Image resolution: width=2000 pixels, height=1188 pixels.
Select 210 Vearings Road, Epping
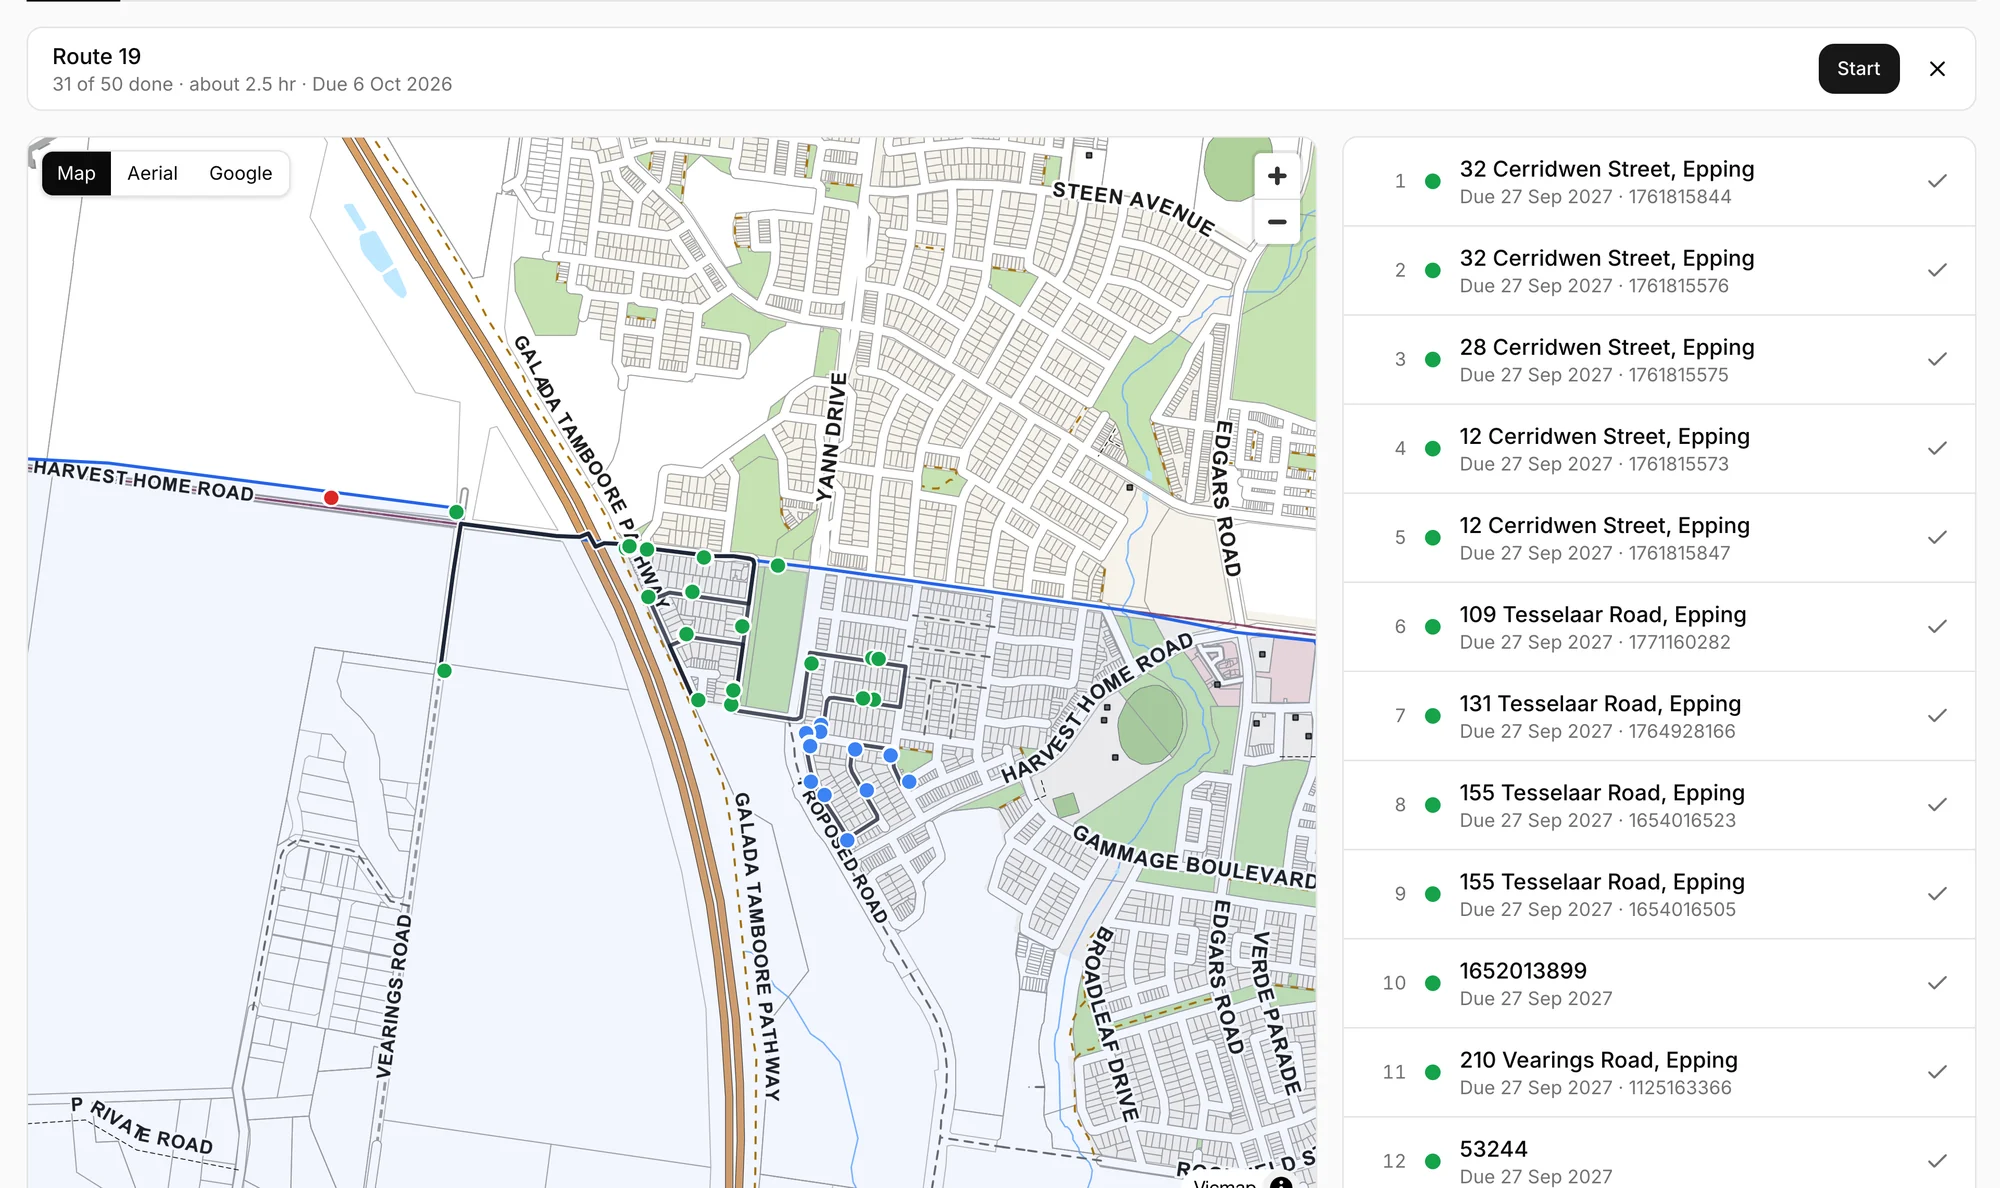[1659, 1072]
